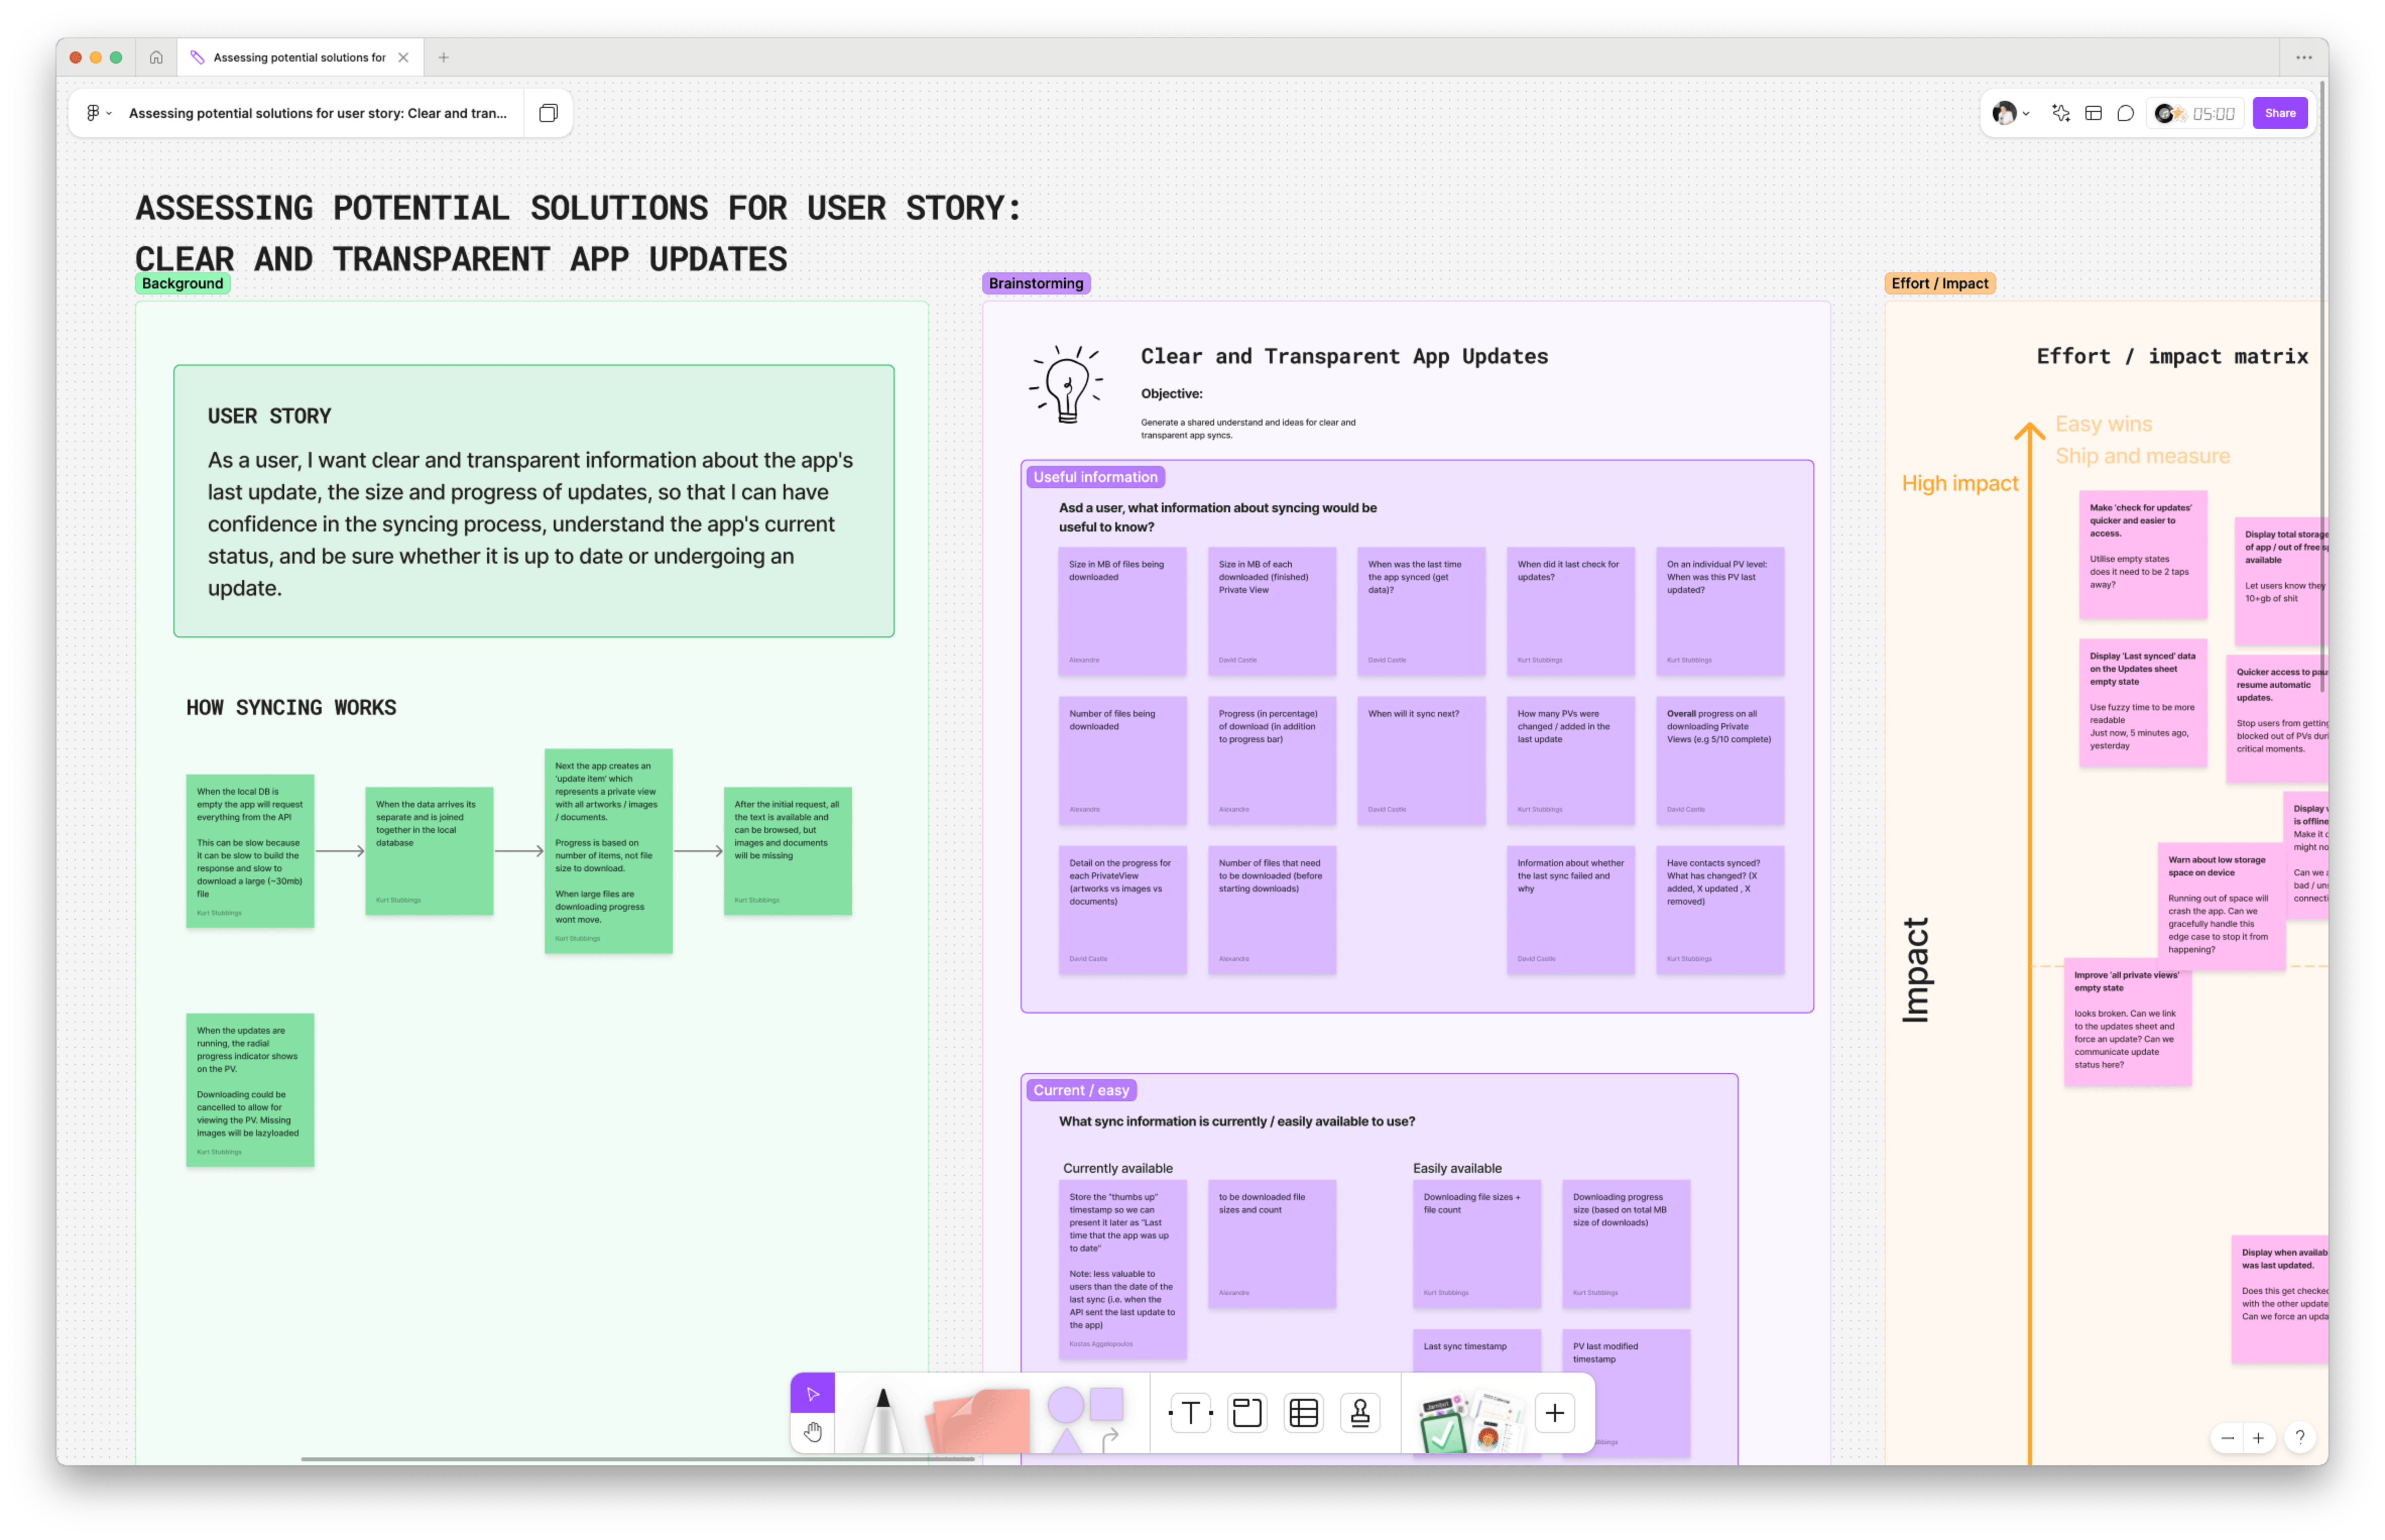
Task: Expand the user avatar dropdown
Action: [2011, 113]
